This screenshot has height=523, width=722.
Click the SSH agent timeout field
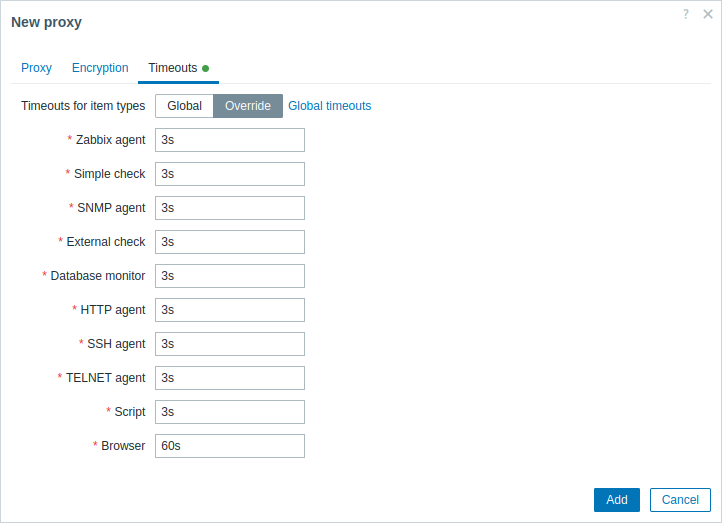tap(229, 344)
